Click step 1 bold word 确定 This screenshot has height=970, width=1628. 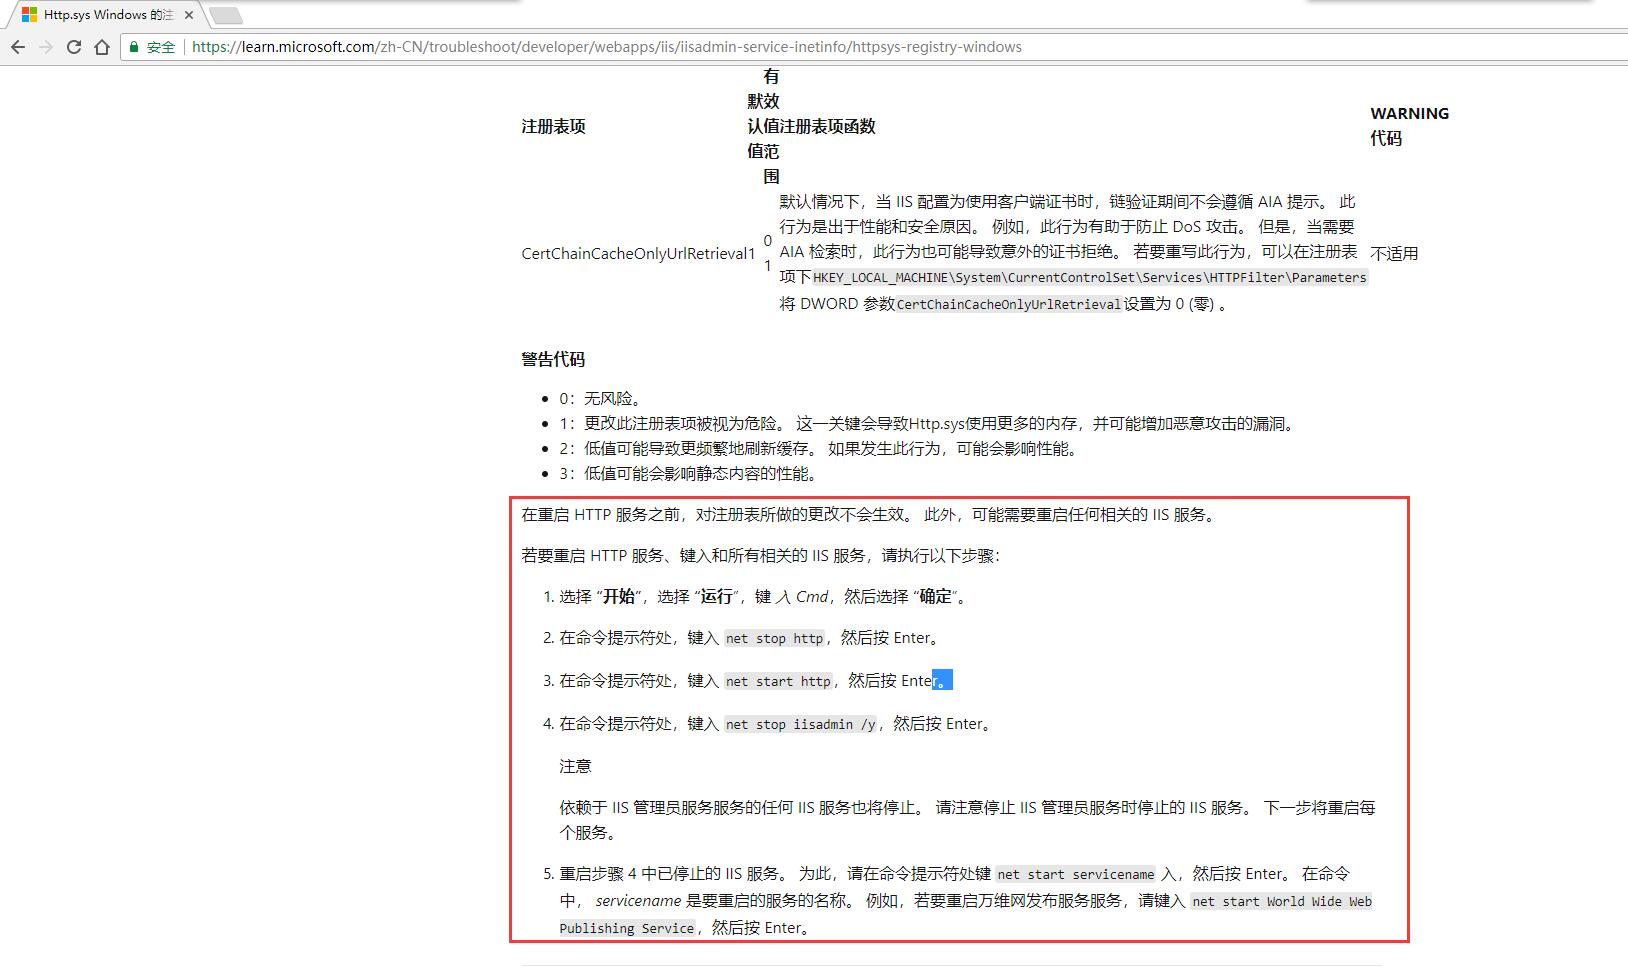(935, 596)
